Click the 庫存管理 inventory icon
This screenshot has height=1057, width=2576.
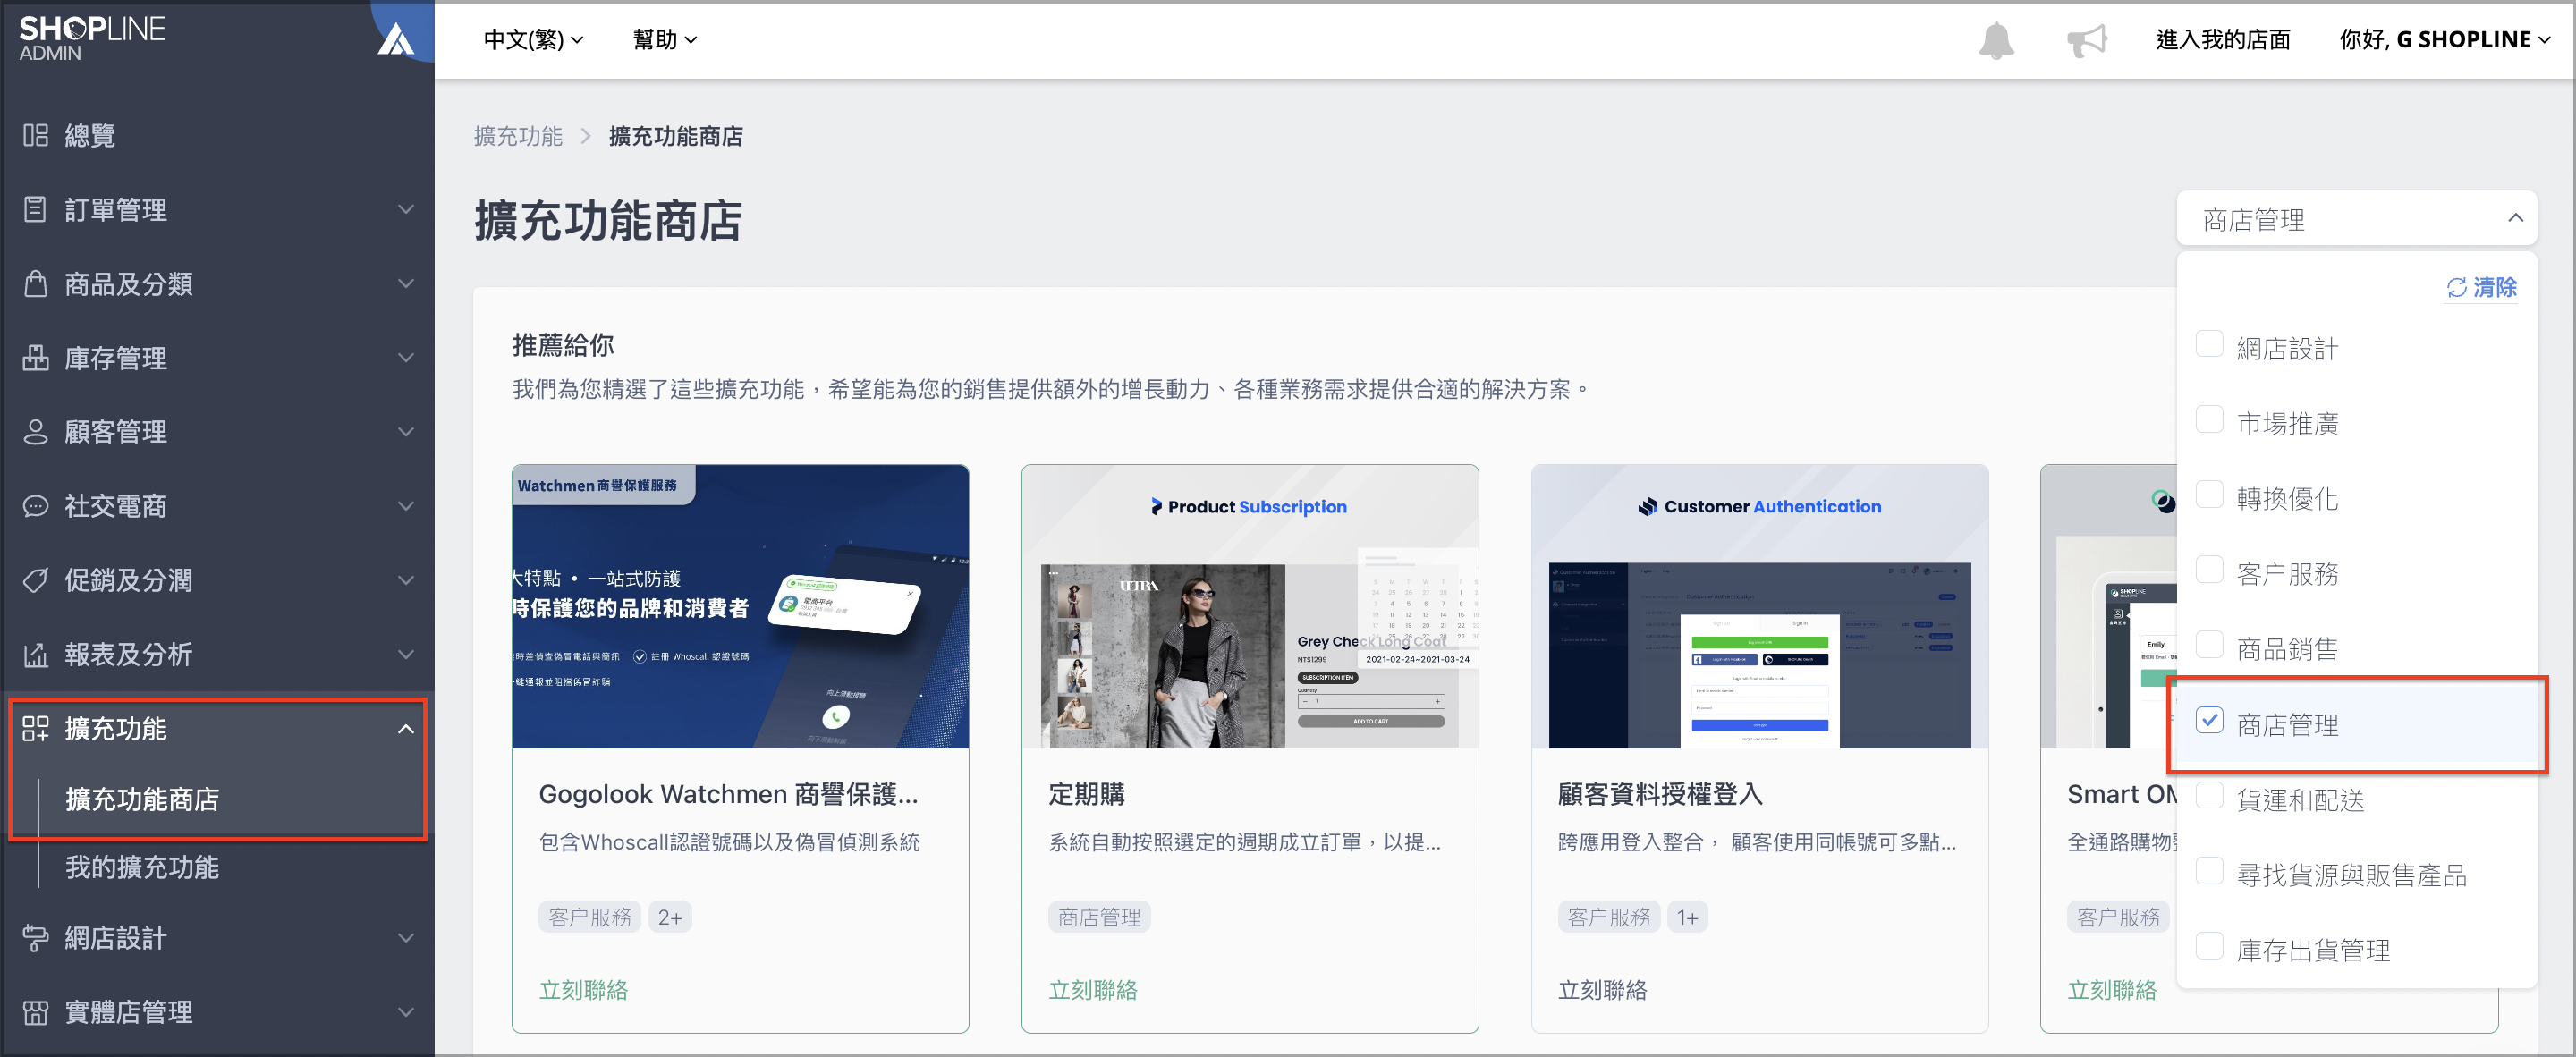(35, 357)
